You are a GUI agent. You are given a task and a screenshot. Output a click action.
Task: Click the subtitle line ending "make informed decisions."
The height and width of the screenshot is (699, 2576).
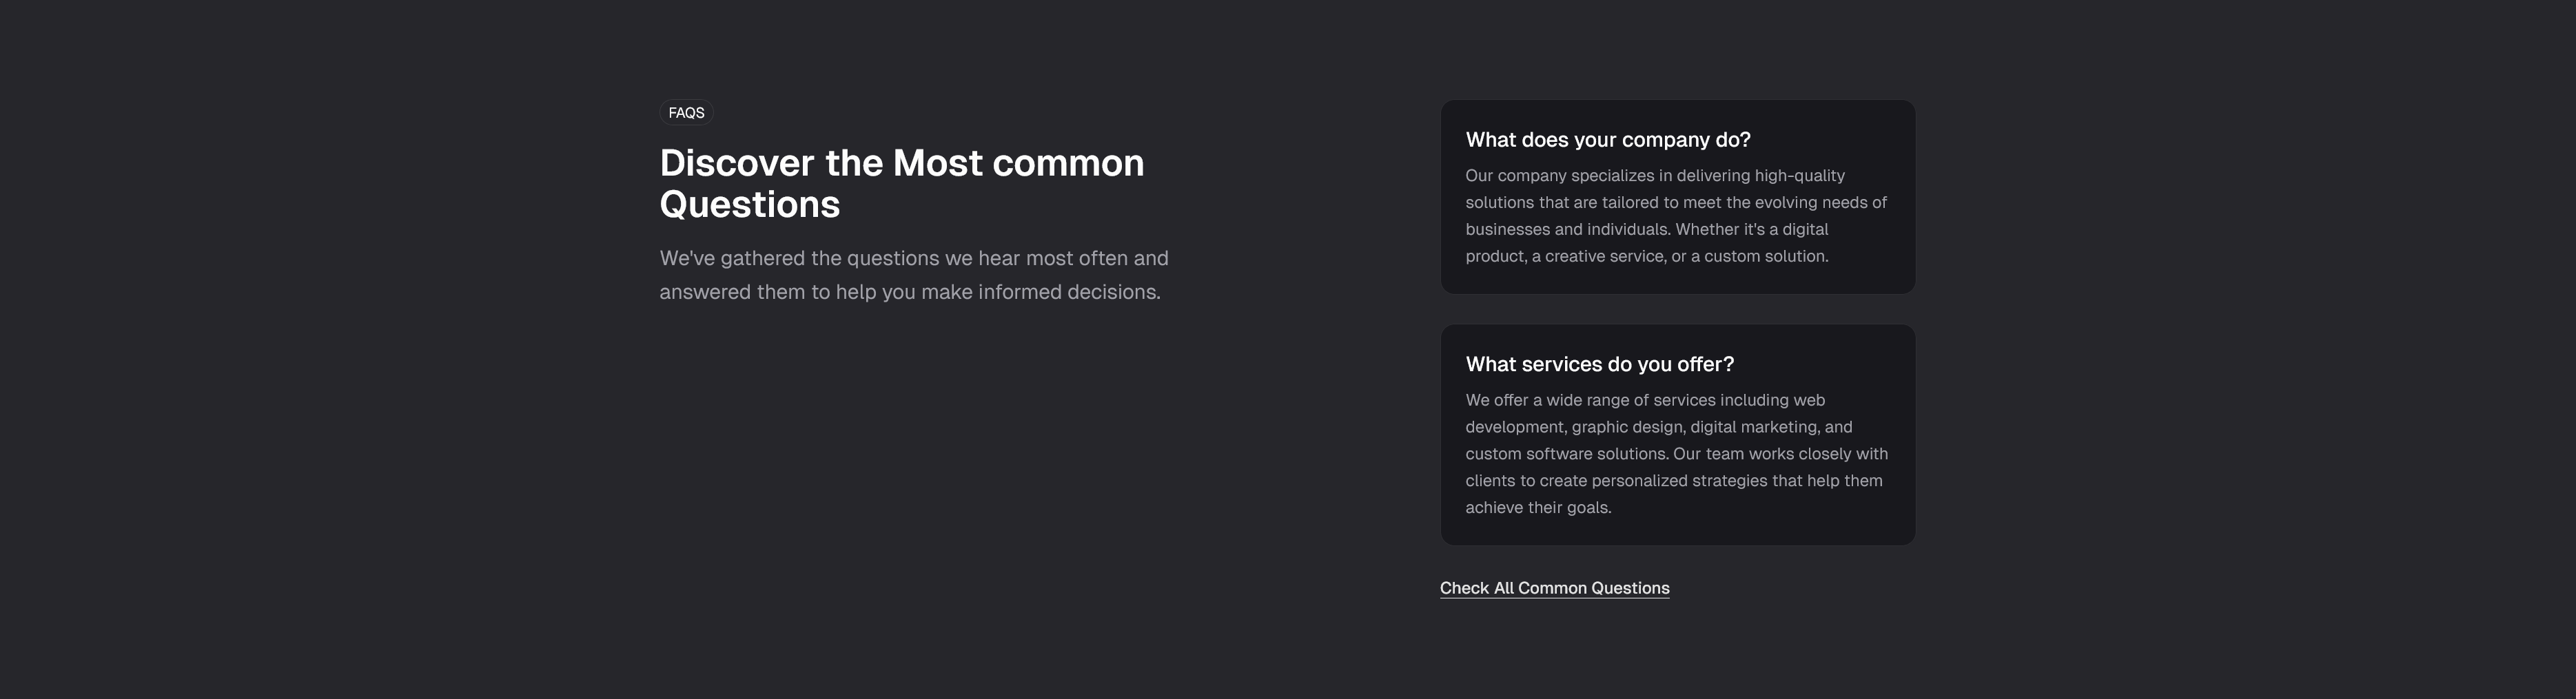click(909, 292)
